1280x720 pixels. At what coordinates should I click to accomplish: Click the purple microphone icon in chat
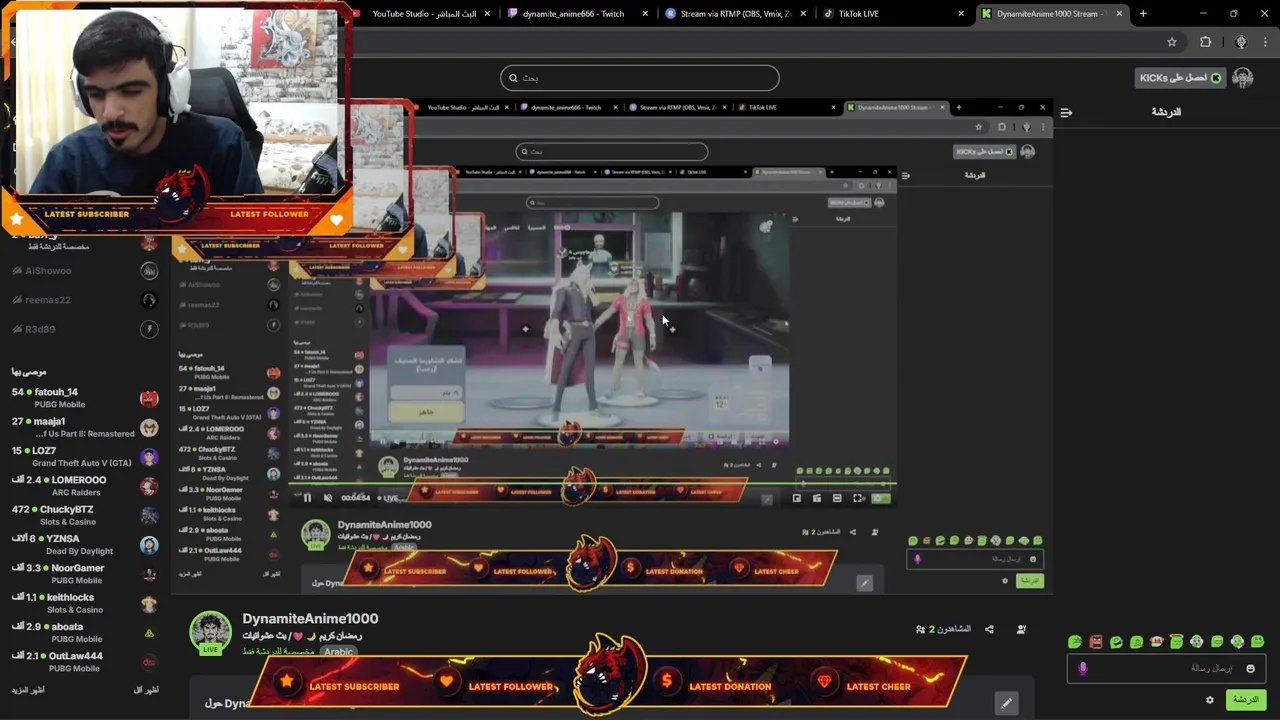(x=1083, y=668)
